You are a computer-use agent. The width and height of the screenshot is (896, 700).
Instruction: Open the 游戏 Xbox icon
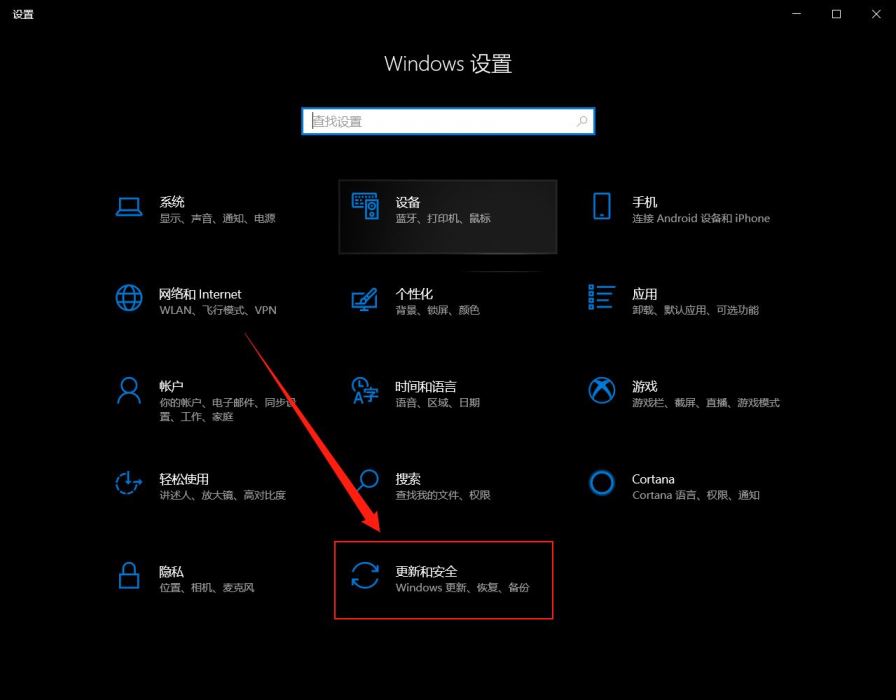click(x=602, y=391)
